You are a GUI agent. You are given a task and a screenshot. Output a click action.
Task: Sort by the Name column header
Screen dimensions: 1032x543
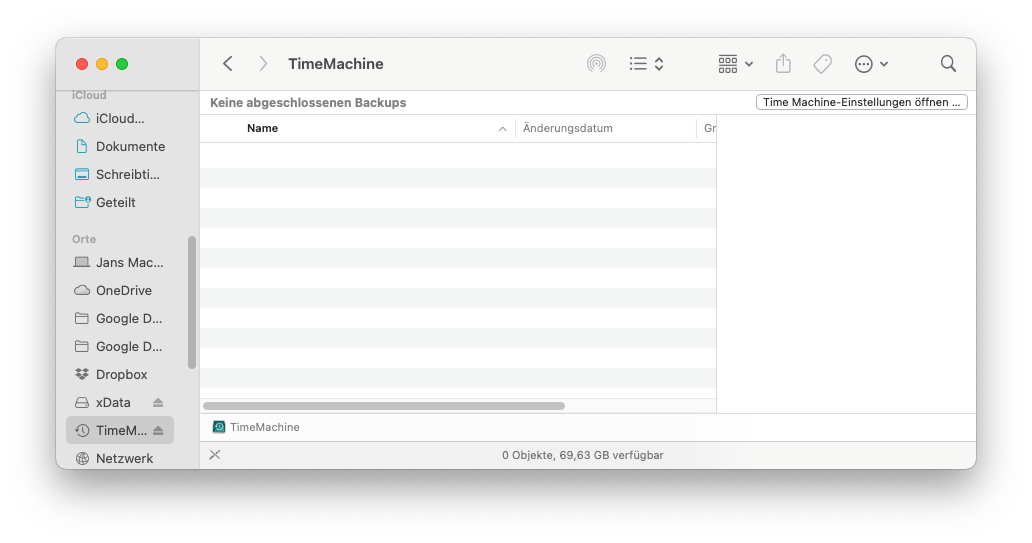(263, 128)
